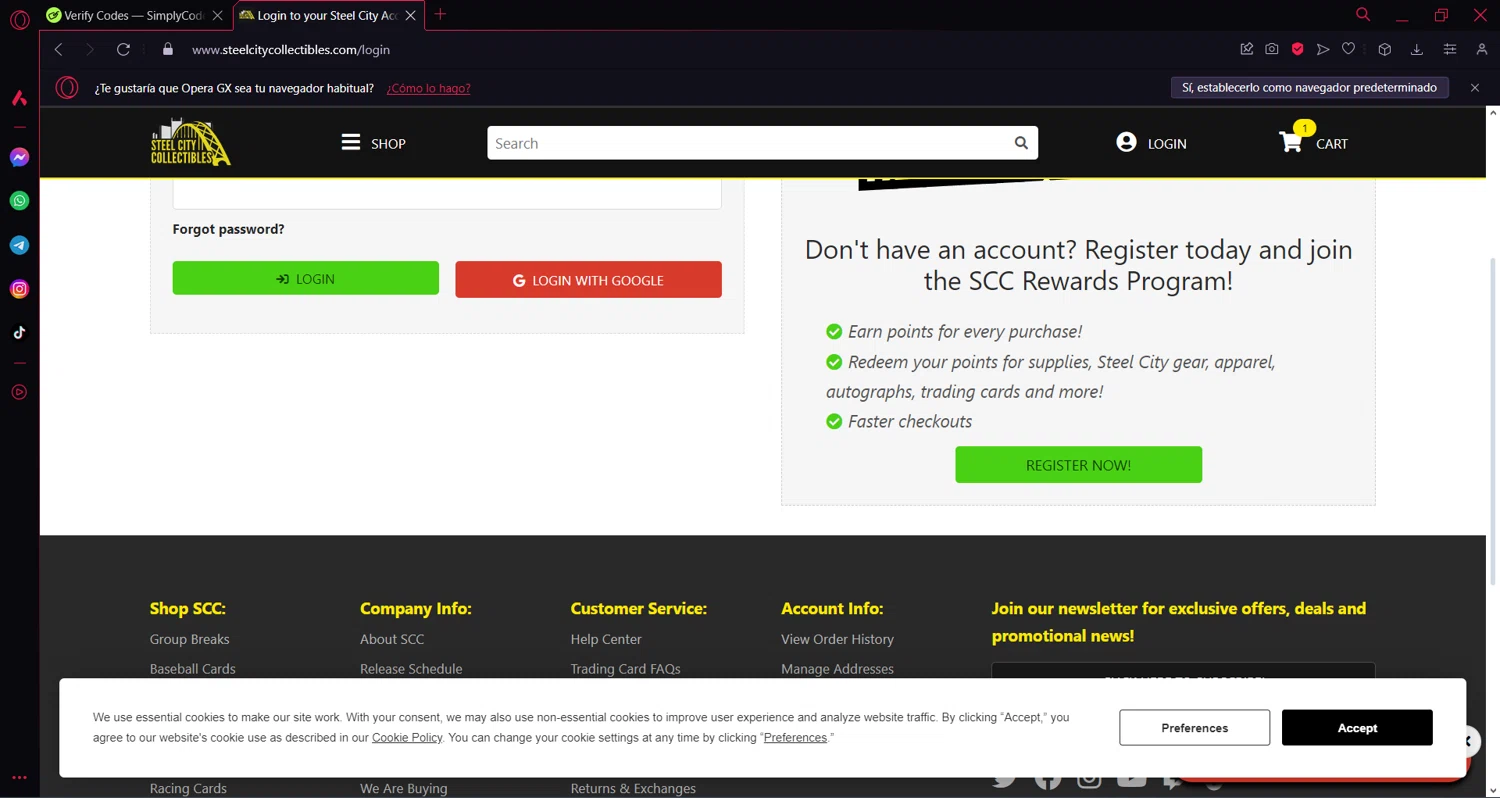Open Aria AI in the sidebar

click(19, 98)
